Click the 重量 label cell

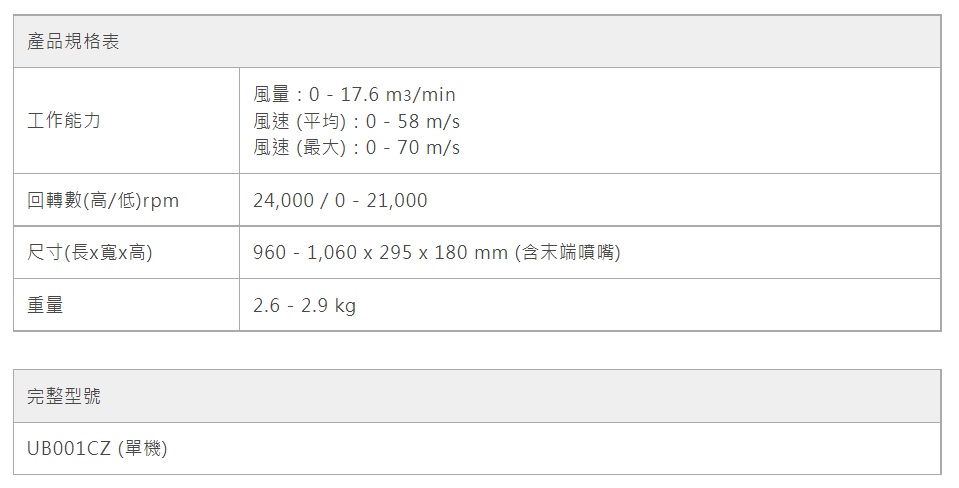tap(45, 305)
